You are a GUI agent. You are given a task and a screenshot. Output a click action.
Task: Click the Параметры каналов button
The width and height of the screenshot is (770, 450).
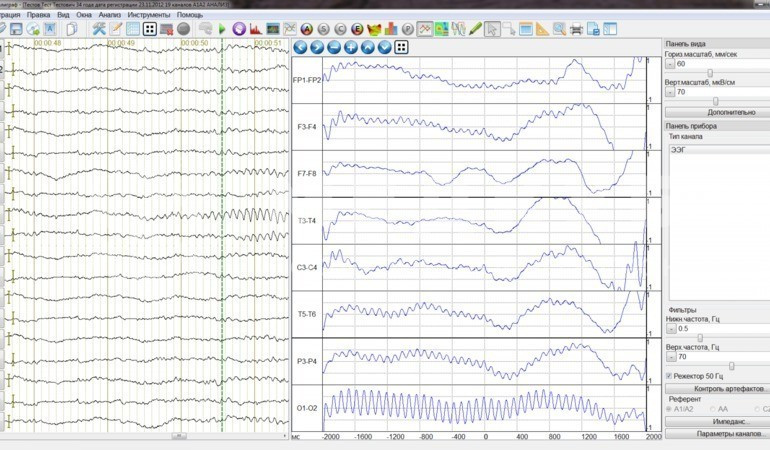718,434
